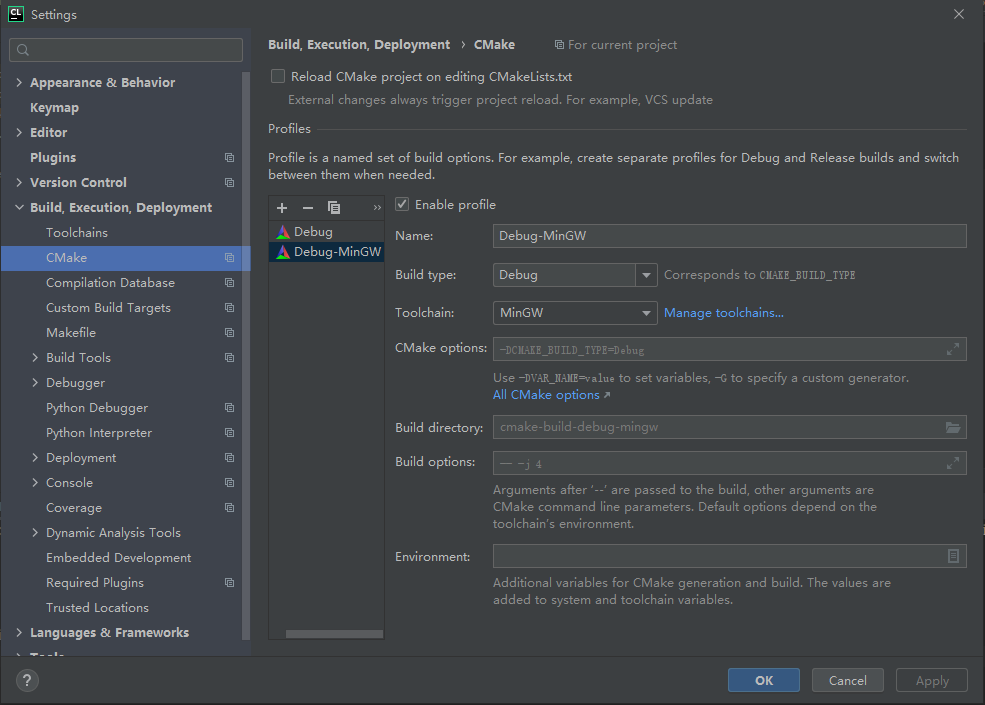Click the OK button
This screenshot has width=985, height=705.
tap(763, 681)
